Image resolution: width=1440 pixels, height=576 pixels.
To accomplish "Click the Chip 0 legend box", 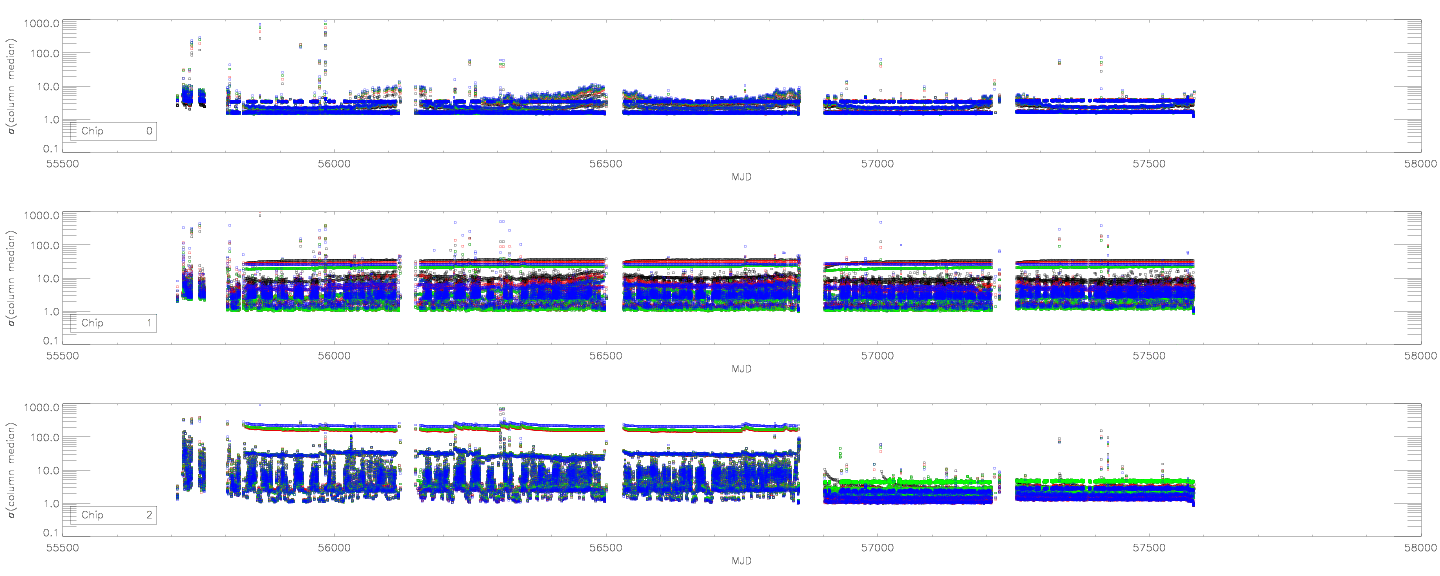I will (112, 131).
